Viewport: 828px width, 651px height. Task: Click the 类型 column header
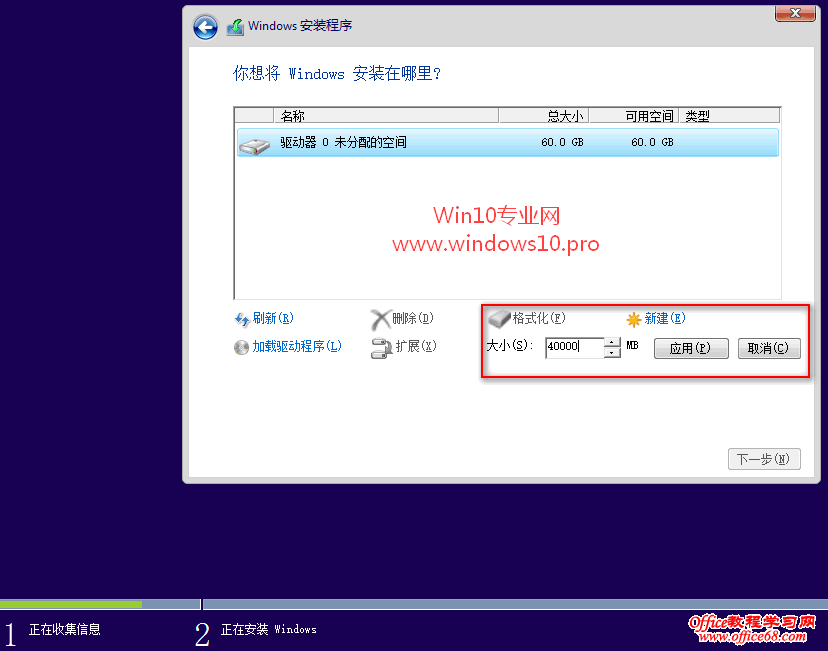click(x=697, y=114)
